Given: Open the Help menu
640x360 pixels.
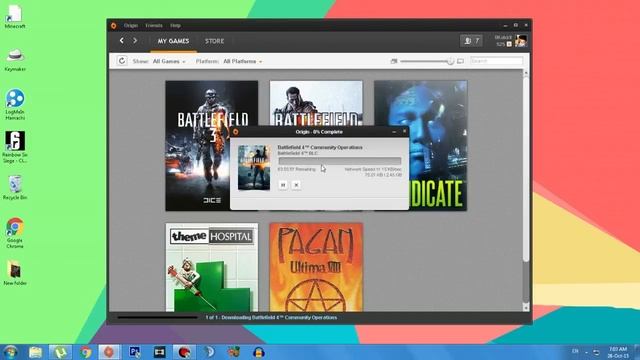Looking at the screenshot, I should pyautogui.click(x=176, y=25).
